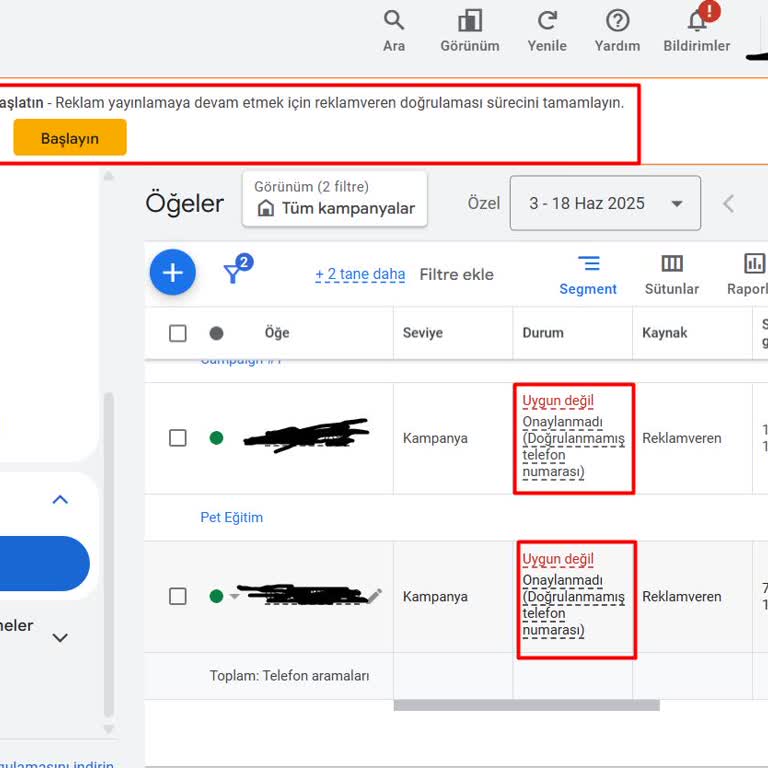Expand the sidebar section with down chevron
This screenshot has height=768, width=768.
pos(60,638)
